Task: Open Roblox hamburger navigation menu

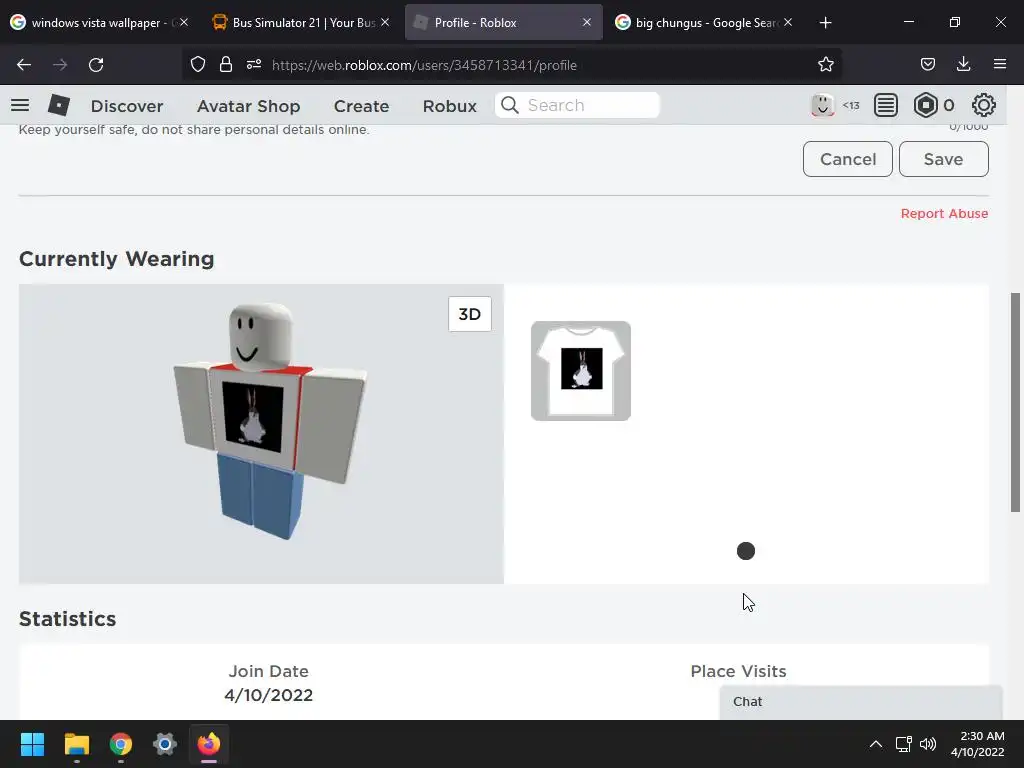Action: pos(20,105)
